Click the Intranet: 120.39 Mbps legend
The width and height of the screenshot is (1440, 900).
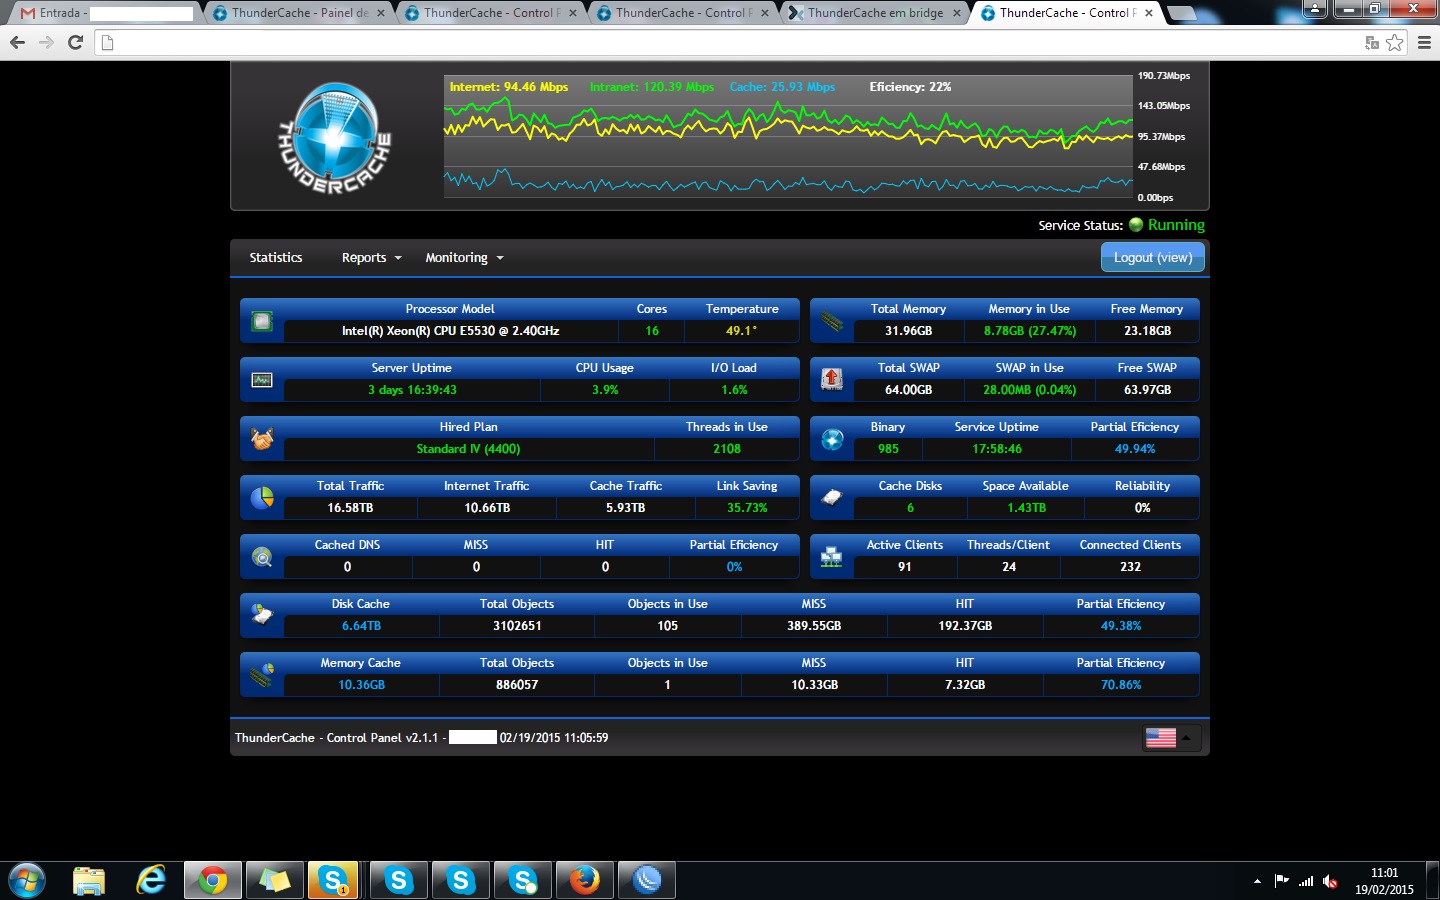click(652, 87)
